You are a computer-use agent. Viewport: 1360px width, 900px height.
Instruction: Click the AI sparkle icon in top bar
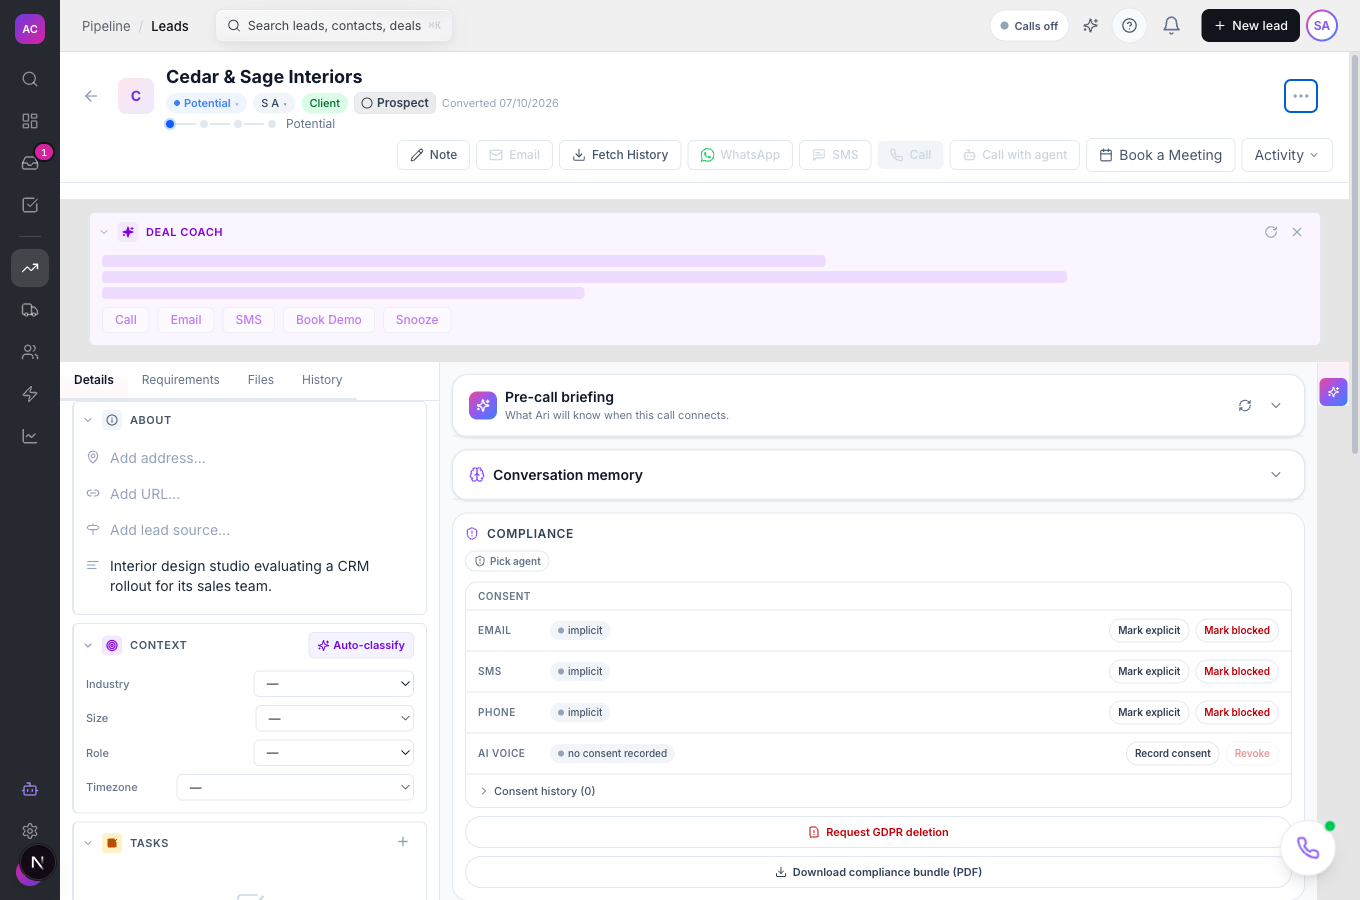(x=1091, y=26)
